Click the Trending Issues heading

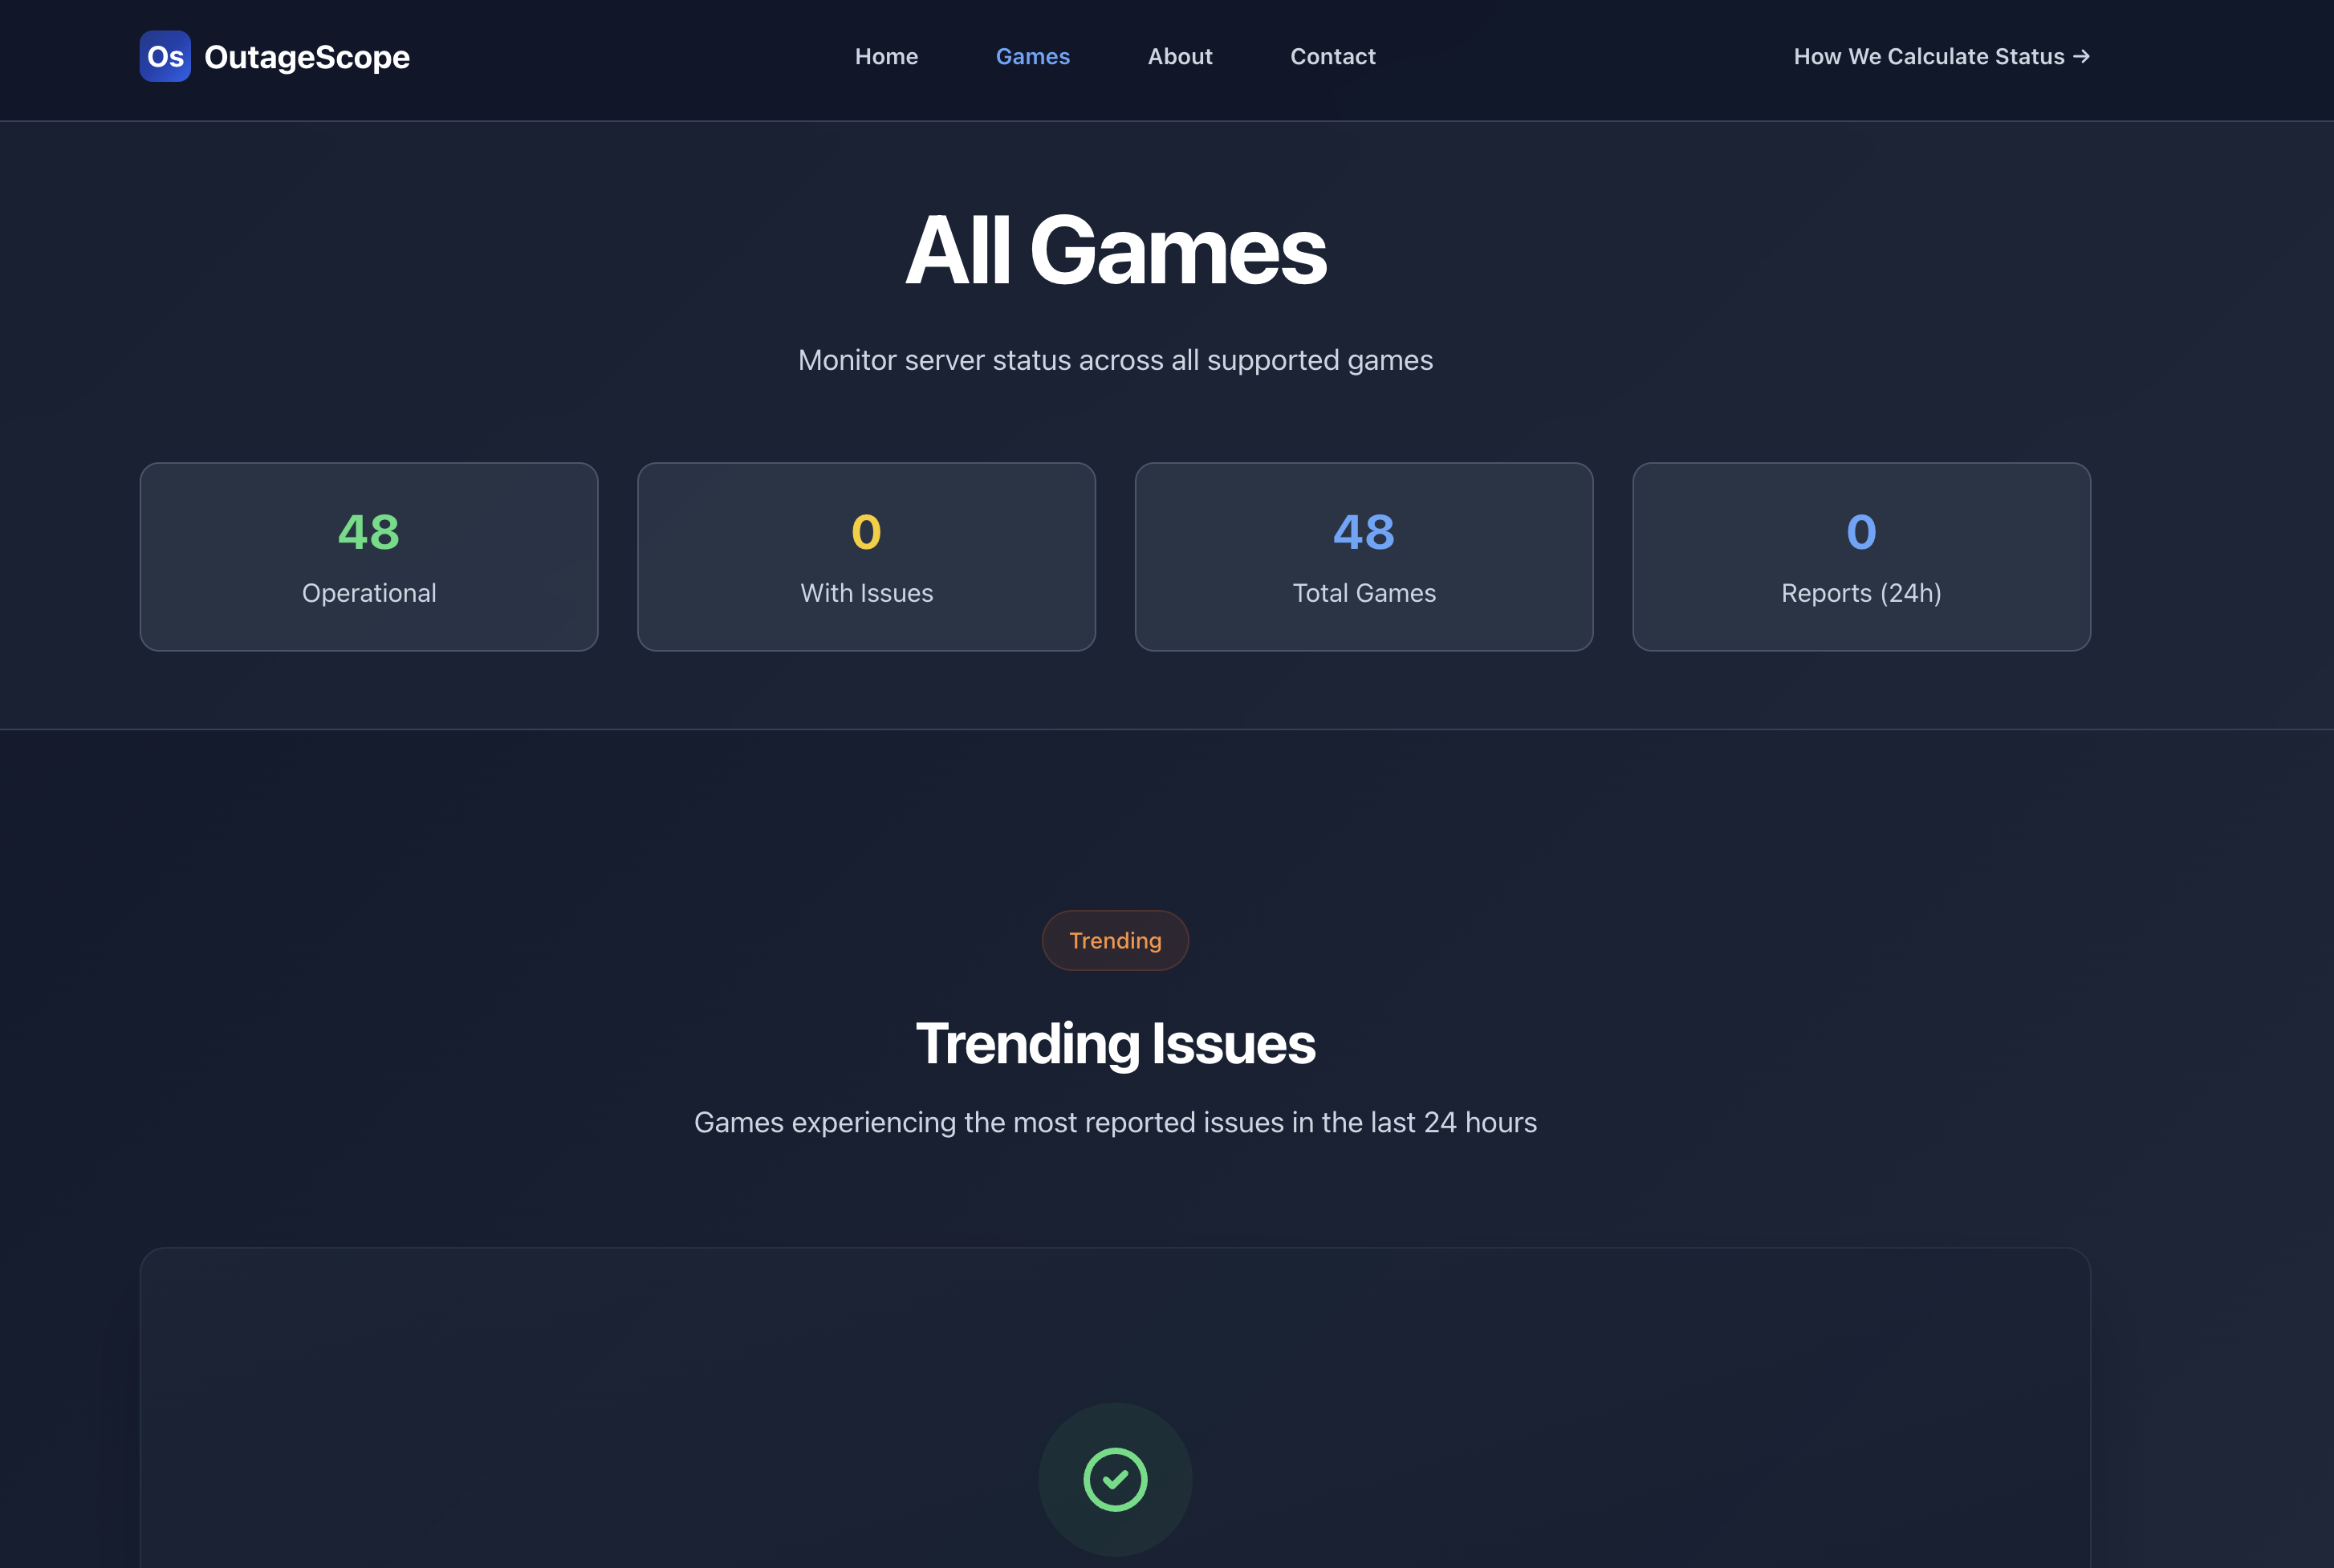tap(1115, 1044)
